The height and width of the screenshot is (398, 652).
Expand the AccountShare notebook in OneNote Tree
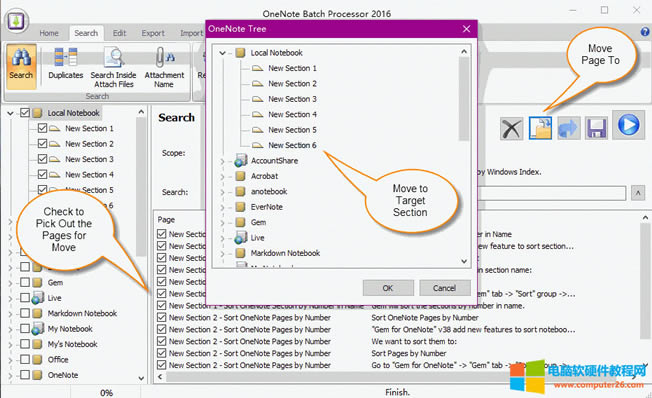[x=222, y=161]
